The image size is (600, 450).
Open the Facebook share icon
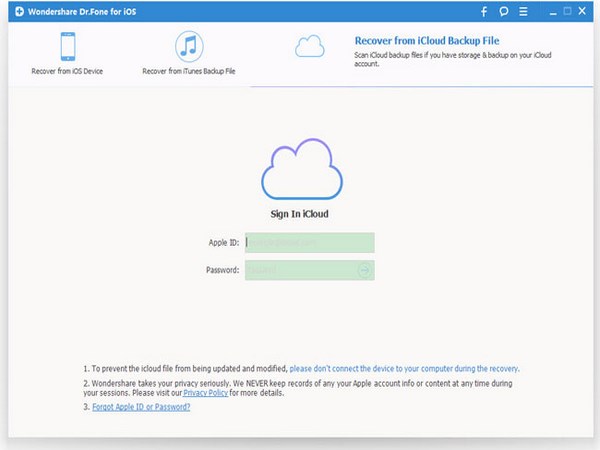click(x=484, y=11)
